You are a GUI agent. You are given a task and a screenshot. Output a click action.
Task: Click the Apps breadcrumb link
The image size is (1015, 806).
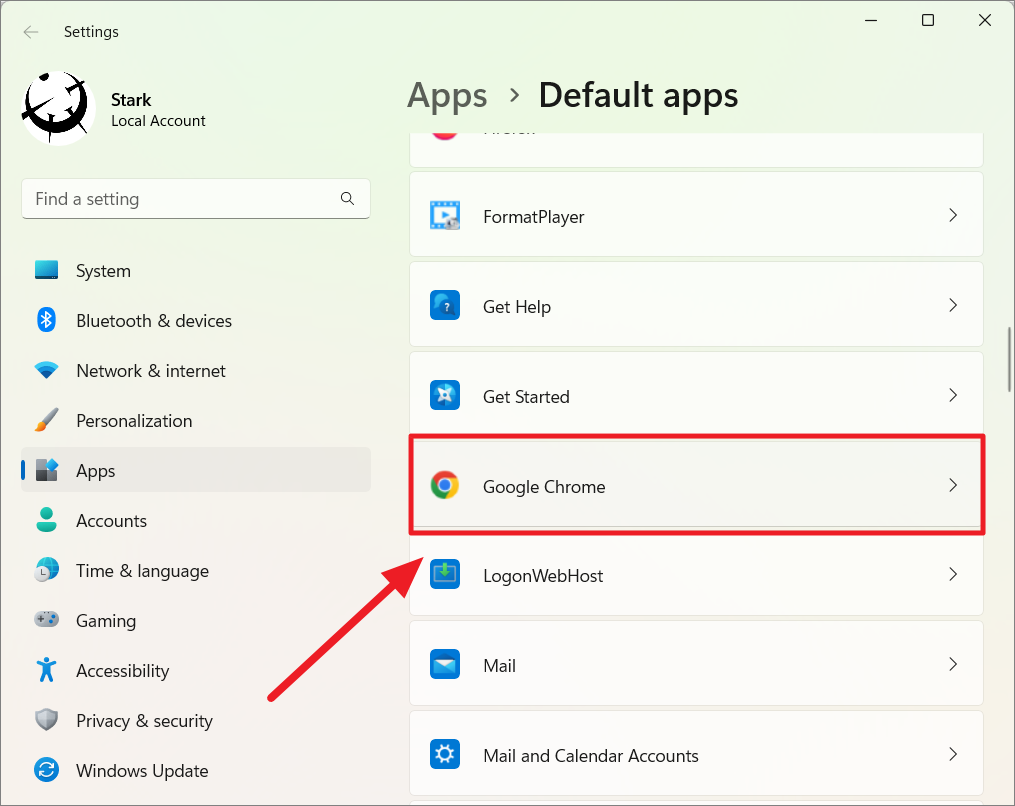point(447,96)
